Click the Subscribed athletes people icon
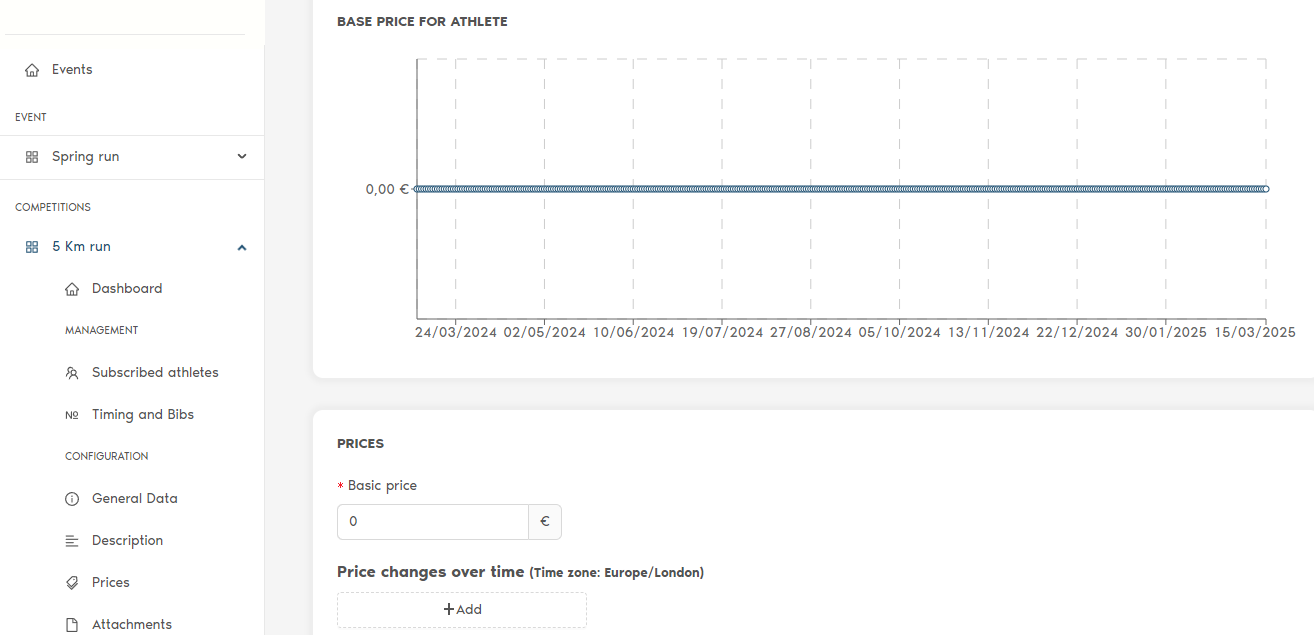Screen dimensions: 1314x635 pos(72,373)
